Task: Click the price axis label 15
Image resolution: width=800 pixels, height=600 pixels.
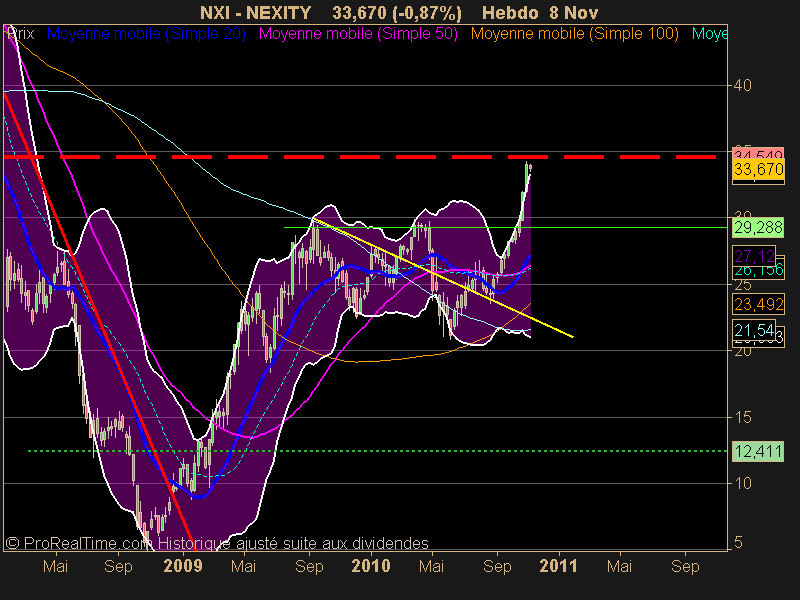Action: (743, 417)
